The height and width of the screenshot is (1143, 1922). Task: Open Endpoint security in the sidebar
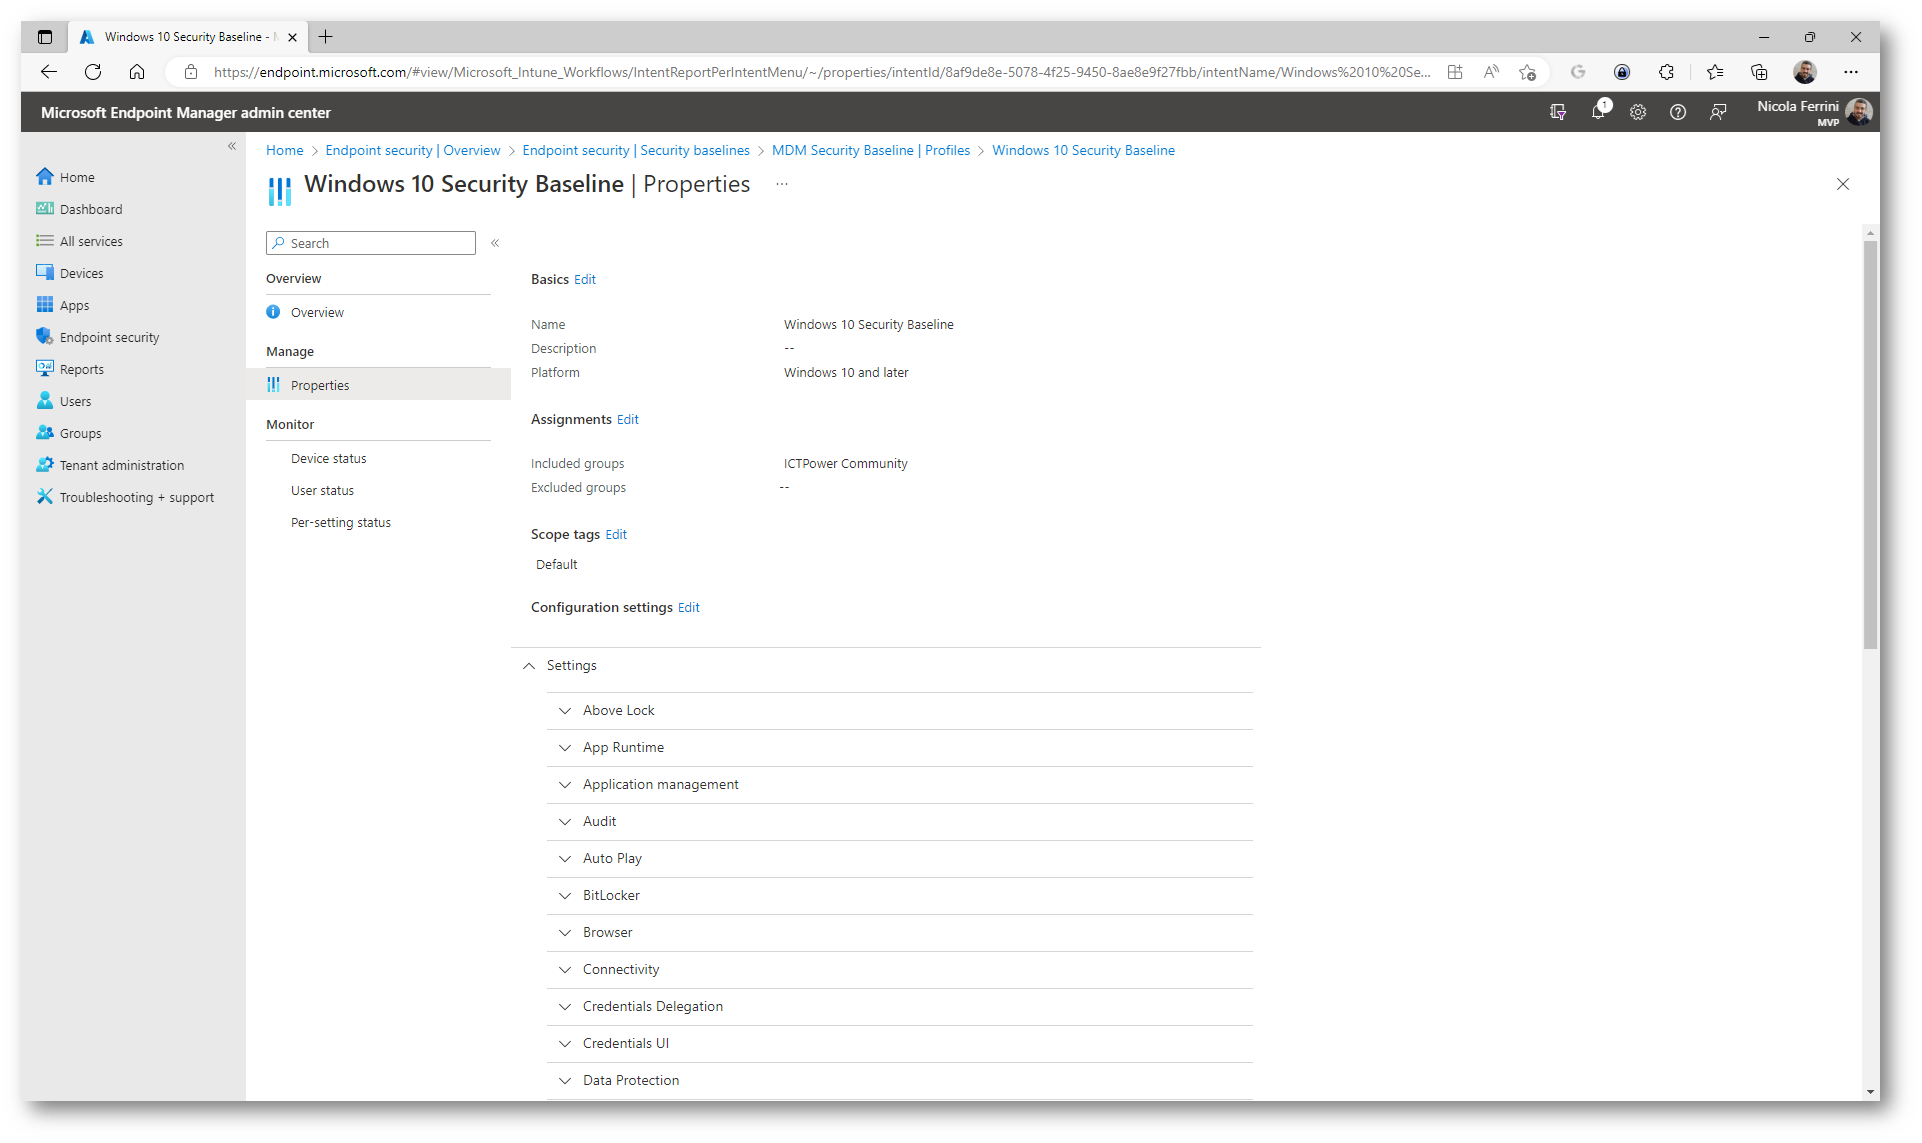coord(109,337)
